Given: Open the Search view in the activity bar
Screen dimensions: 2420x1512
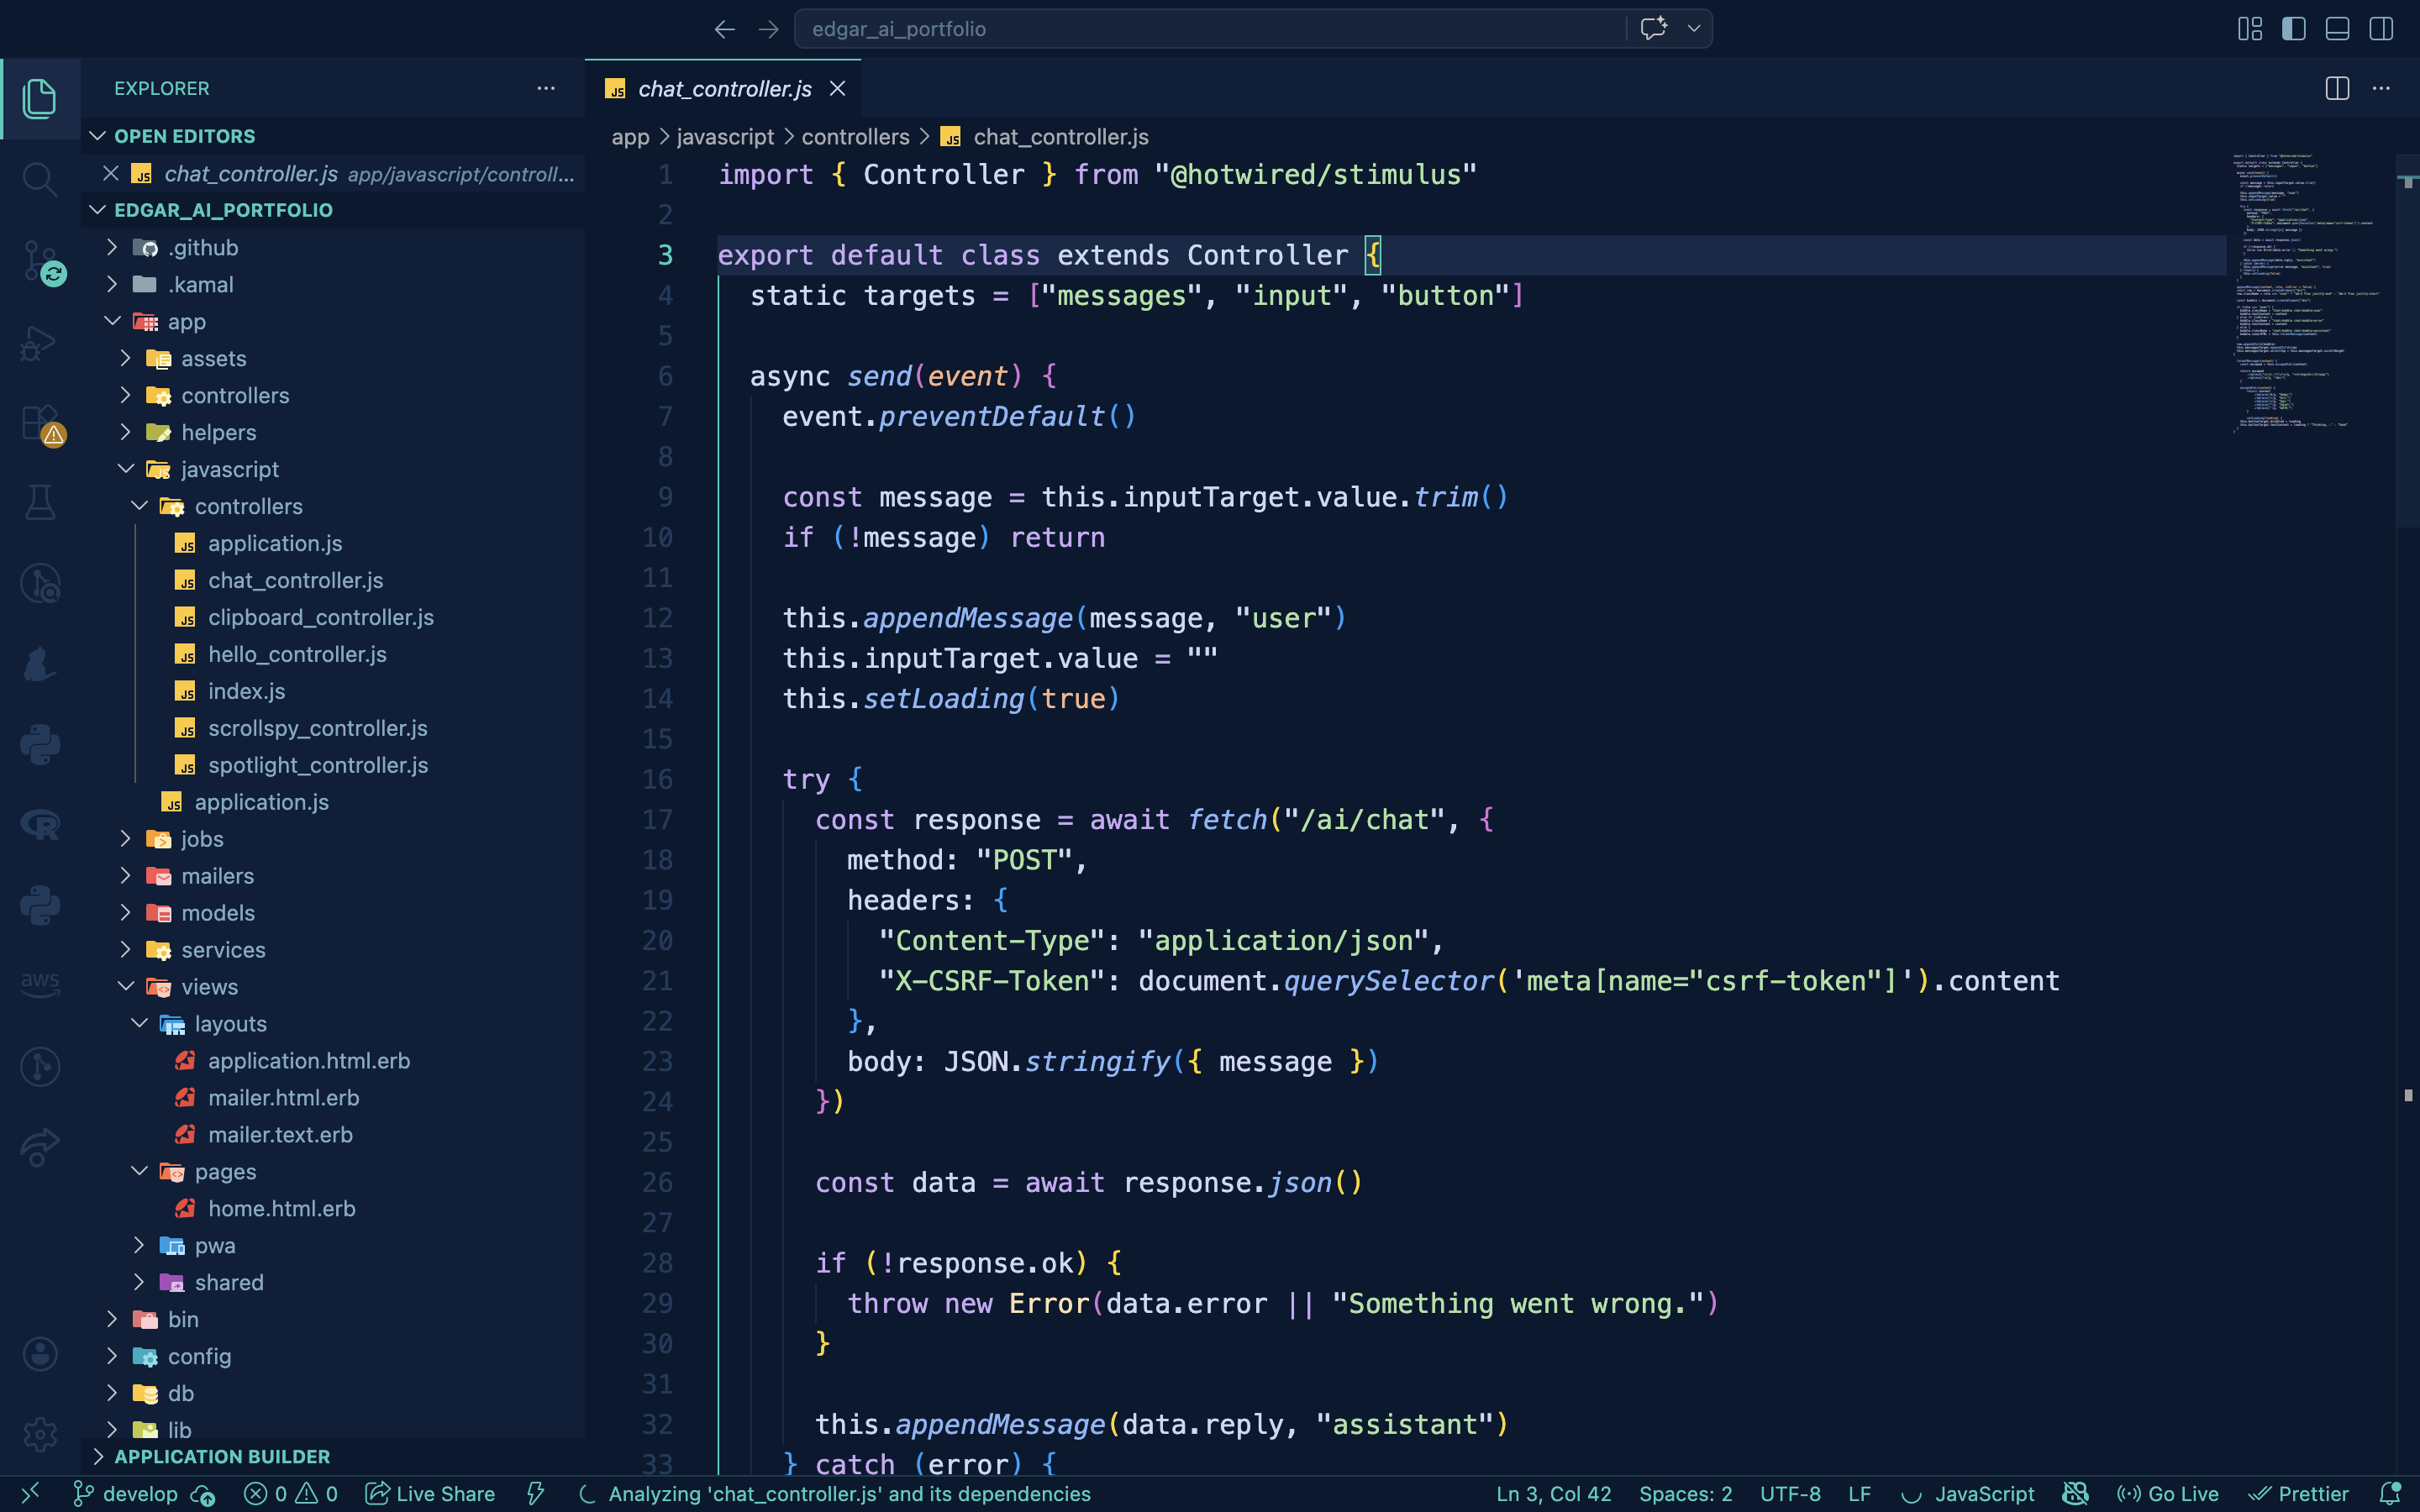Looking at the screenshot, I should pyautogui.click(x=40, y=179).
